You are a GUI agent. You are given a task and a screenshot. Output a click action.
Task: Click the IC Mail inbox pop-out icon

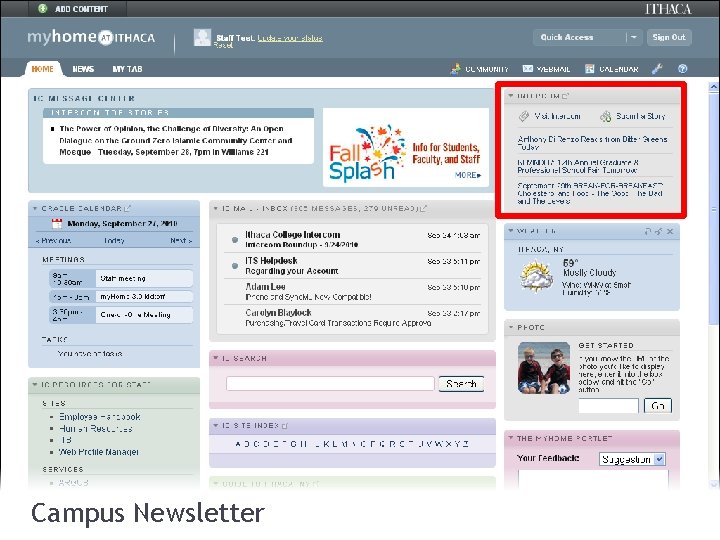coord(424,208)
